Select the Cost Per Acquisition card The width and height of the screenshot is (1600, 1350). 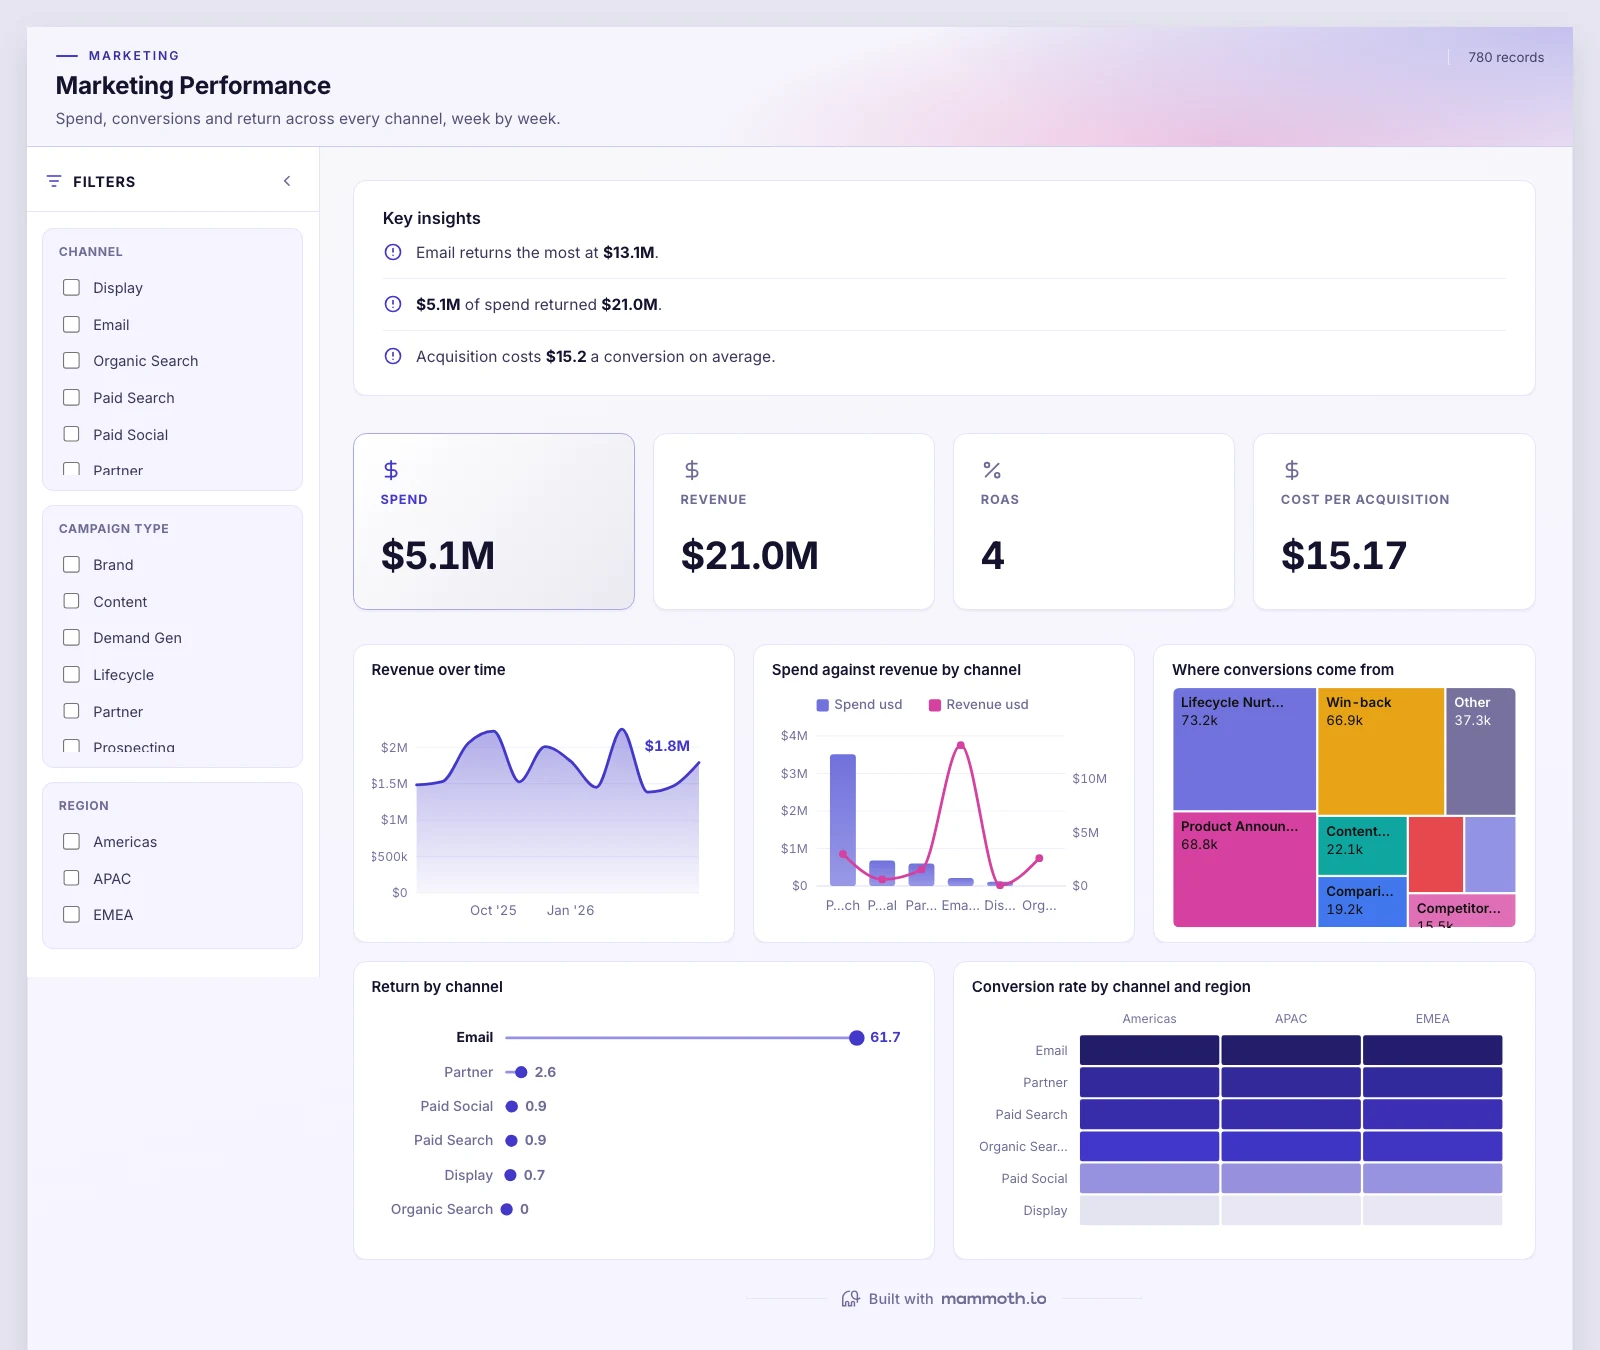coord(1394,521)
